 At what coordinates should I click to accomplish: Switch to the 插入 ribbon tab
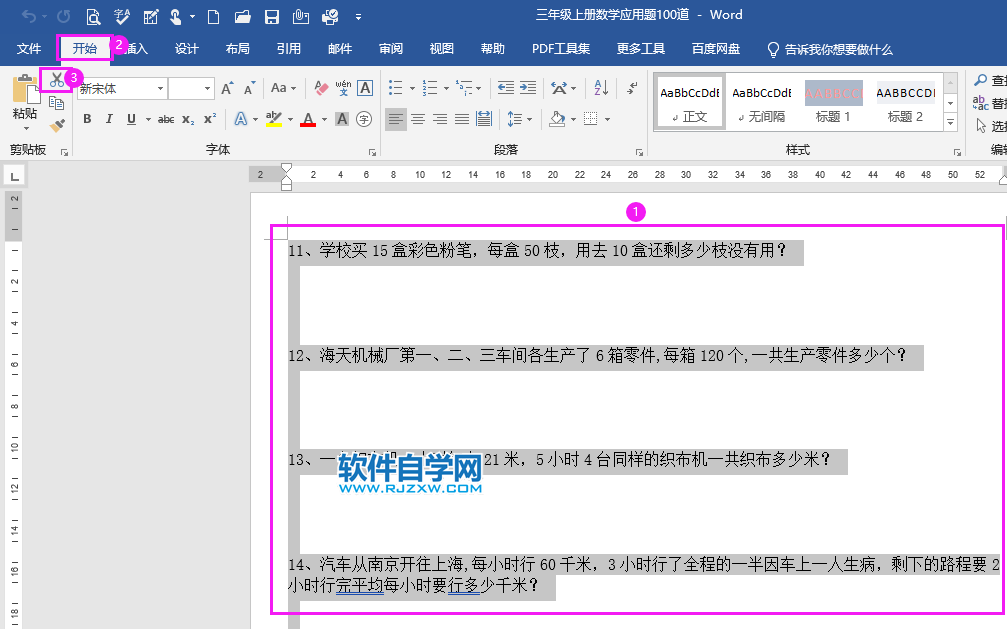click(140, 49)
